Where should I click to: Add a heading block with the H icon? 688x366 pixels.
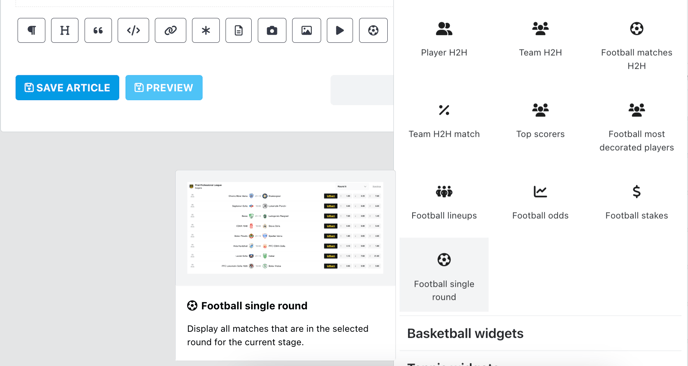pos(64,30)
